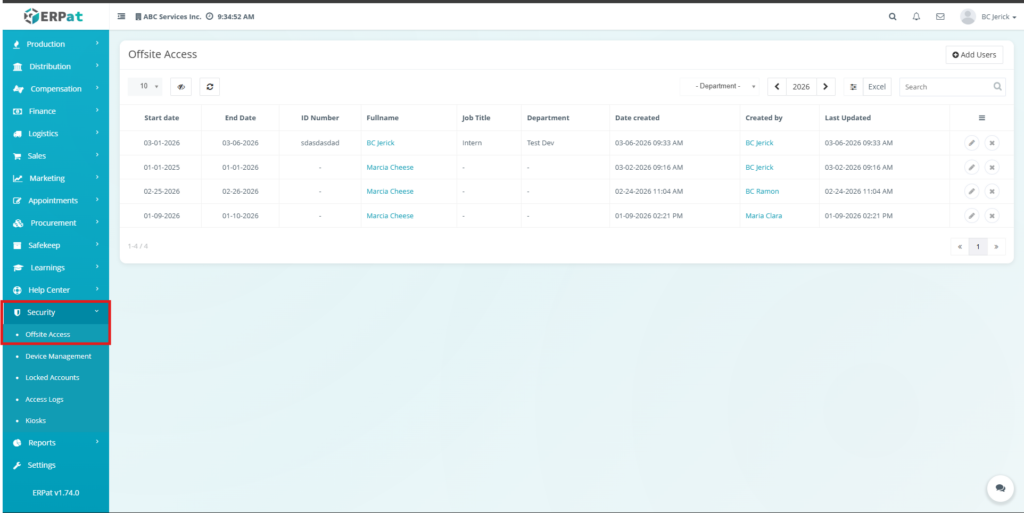The width and height of the screenshot is (1024, 513).
Task: Go to Device Management in sidebar
Action: 58,356
